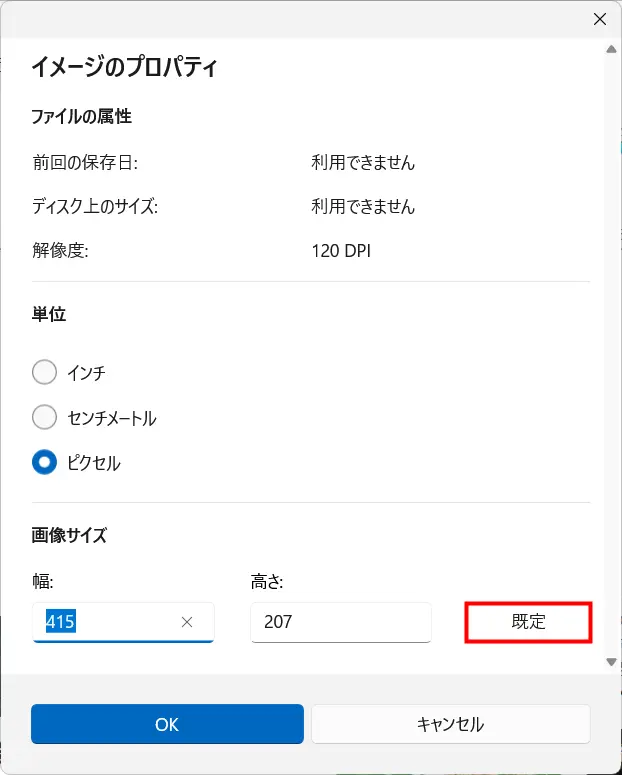The width and height of the screenshot is (622, 775).
Task: Select the ピクセル radio button
Action: pyautogui.click(x=44, y=462)
